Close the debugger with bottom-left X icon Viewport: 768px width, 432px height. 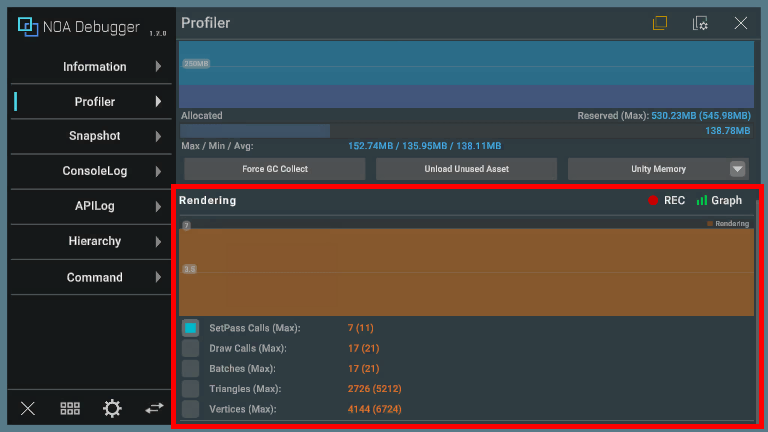coord(28,408)
